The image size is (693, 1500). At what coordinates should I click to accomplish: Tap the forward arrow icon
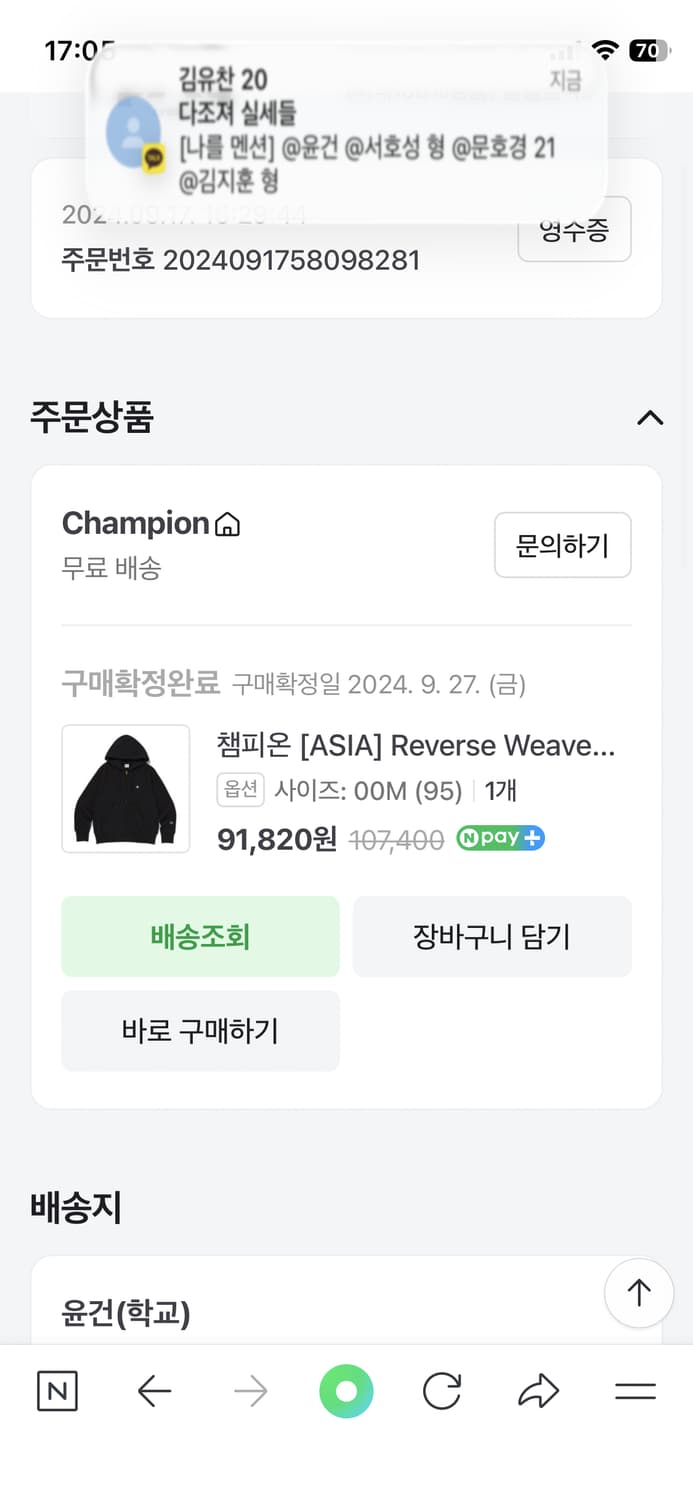250,1391
